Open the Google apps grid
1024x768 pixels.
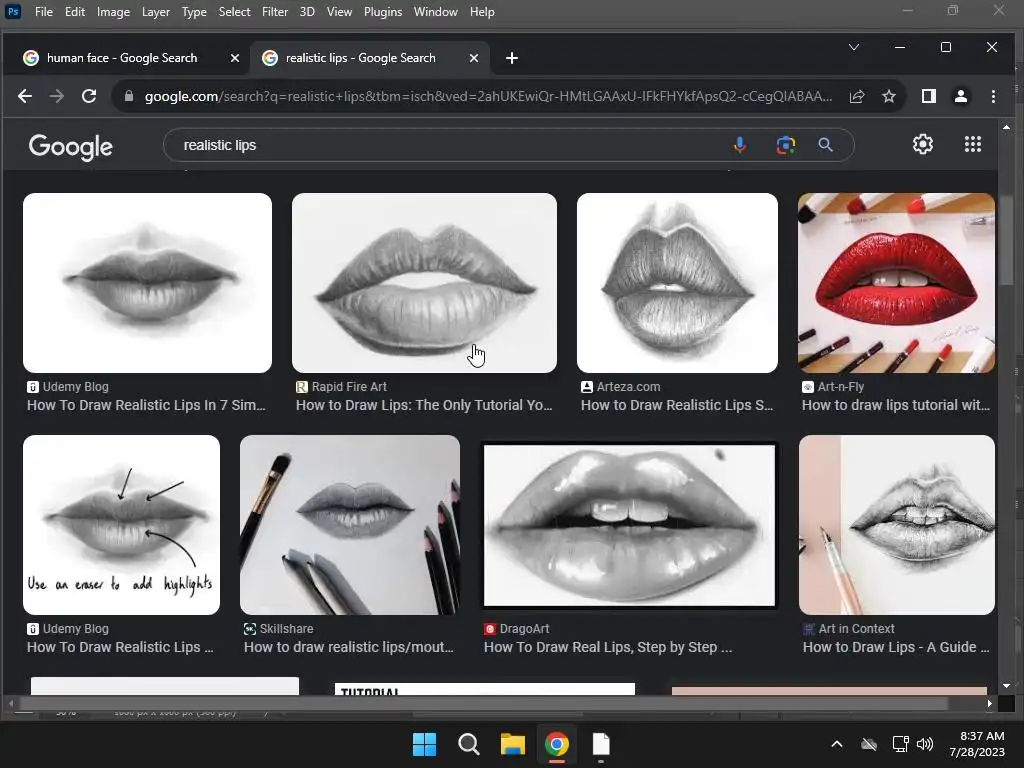[973, 144]
